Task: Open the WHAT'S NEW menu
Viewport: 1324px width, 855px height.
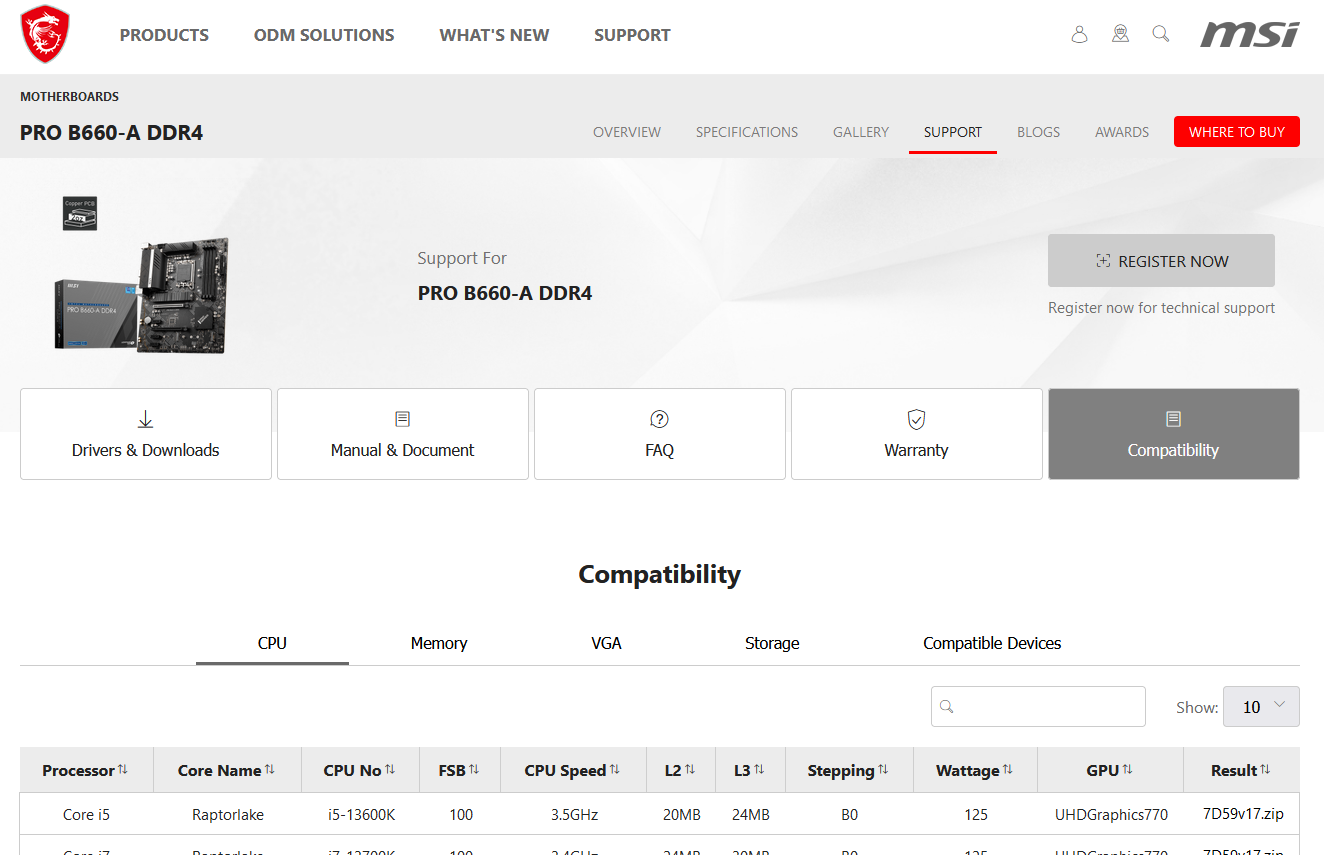Action: click(494, 35)
